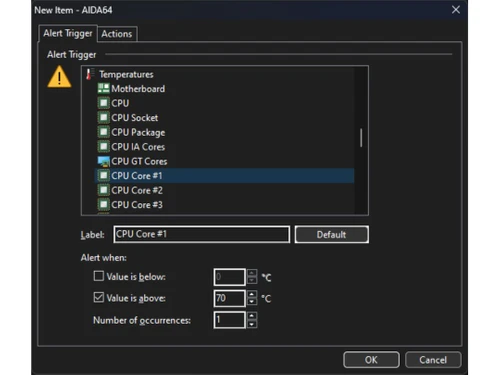Click the Value is below down spinner
The width and height of the screenshot is (500, 375).
coord(252,281)
